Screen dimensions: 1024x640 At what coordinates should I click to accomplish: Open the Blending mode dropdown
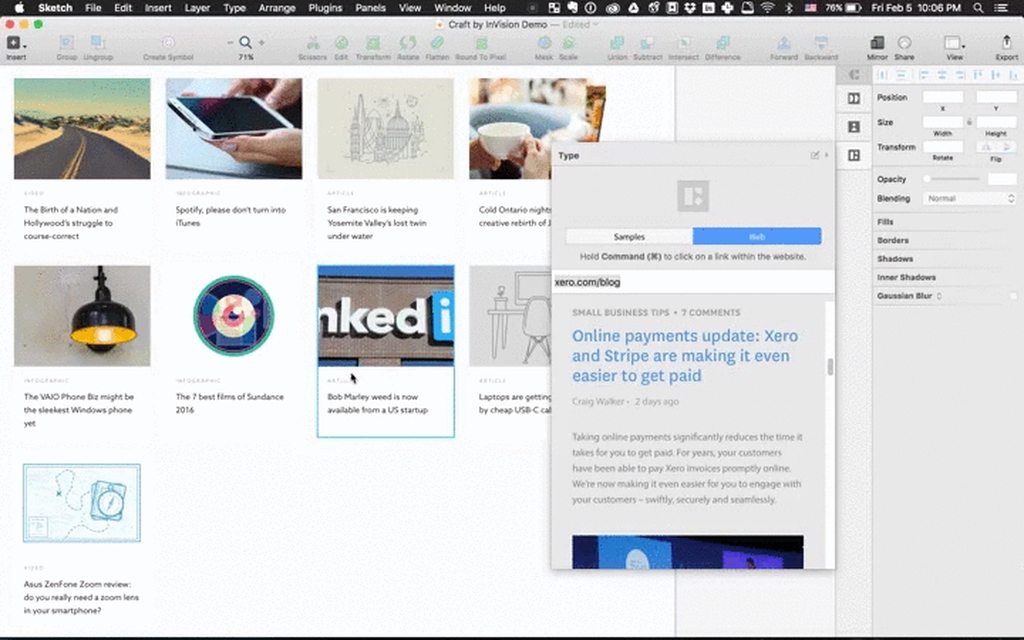click(969, 199)
